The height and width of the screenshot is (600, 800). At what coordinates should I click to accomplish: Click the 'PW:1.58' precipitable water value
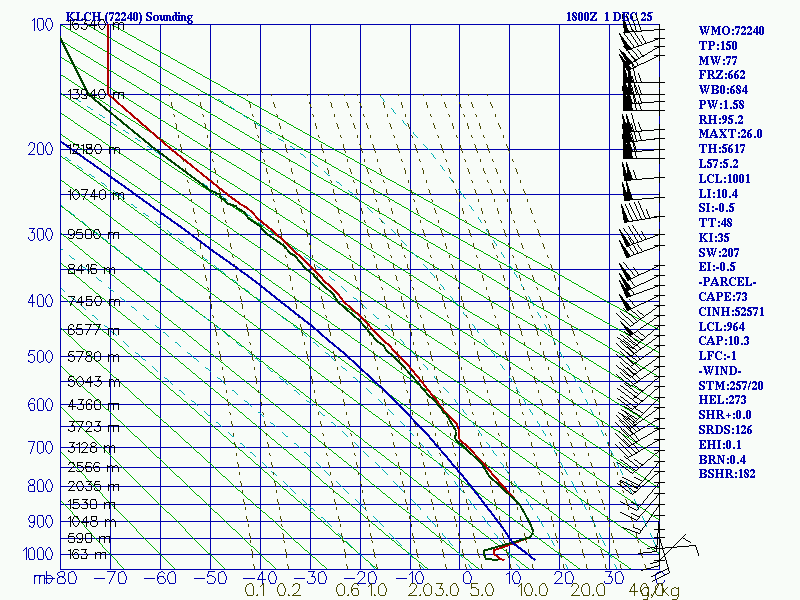coord(721,105)
